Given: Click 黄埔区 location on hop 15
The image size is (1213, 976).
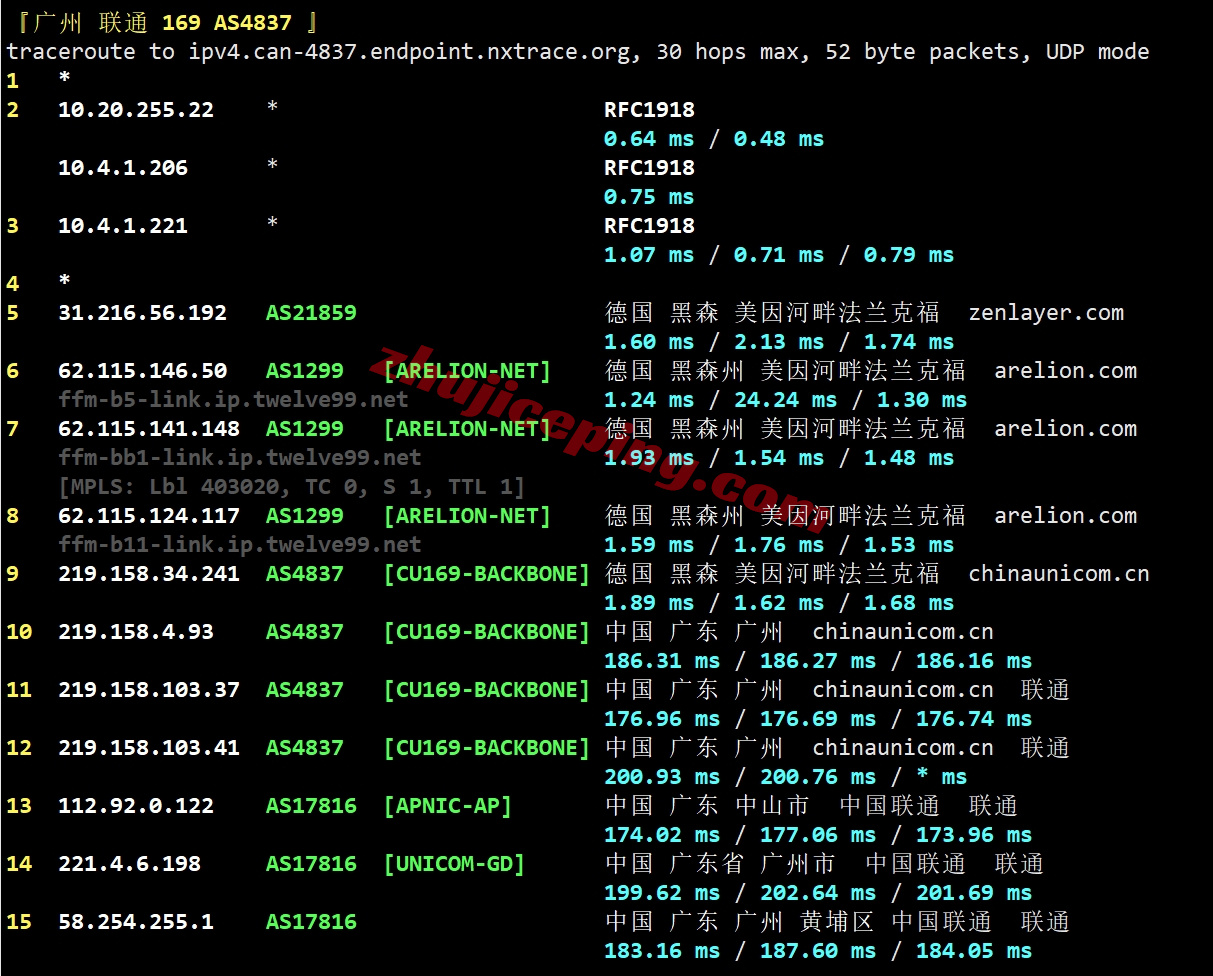Looking at the screenshot, I should pyautogui.click(x=837, y=922).
